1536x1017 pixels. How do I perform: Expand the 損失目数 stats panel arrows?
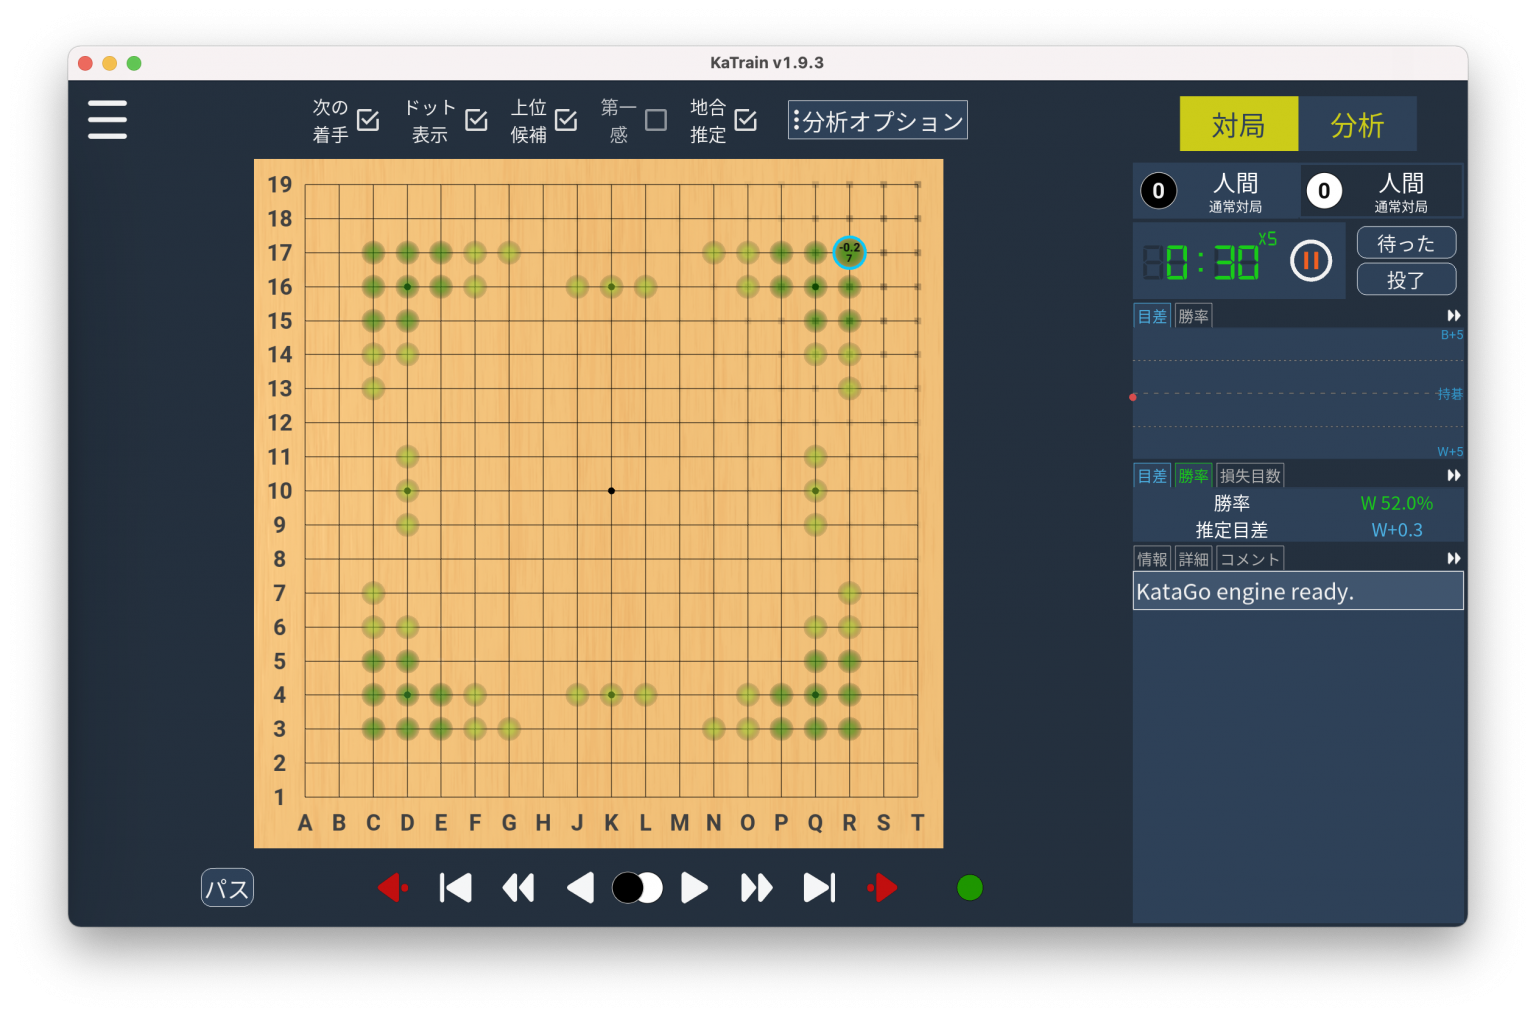coord(1453,475)
